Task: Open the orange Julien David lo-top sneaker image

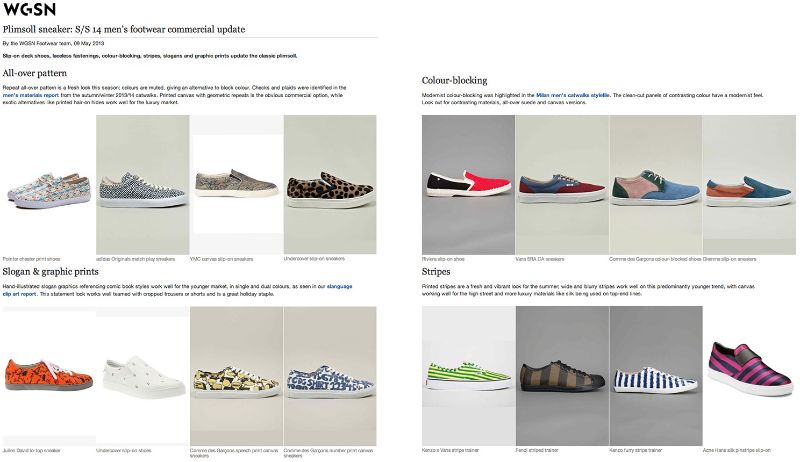Action: [x=48, y=376]
